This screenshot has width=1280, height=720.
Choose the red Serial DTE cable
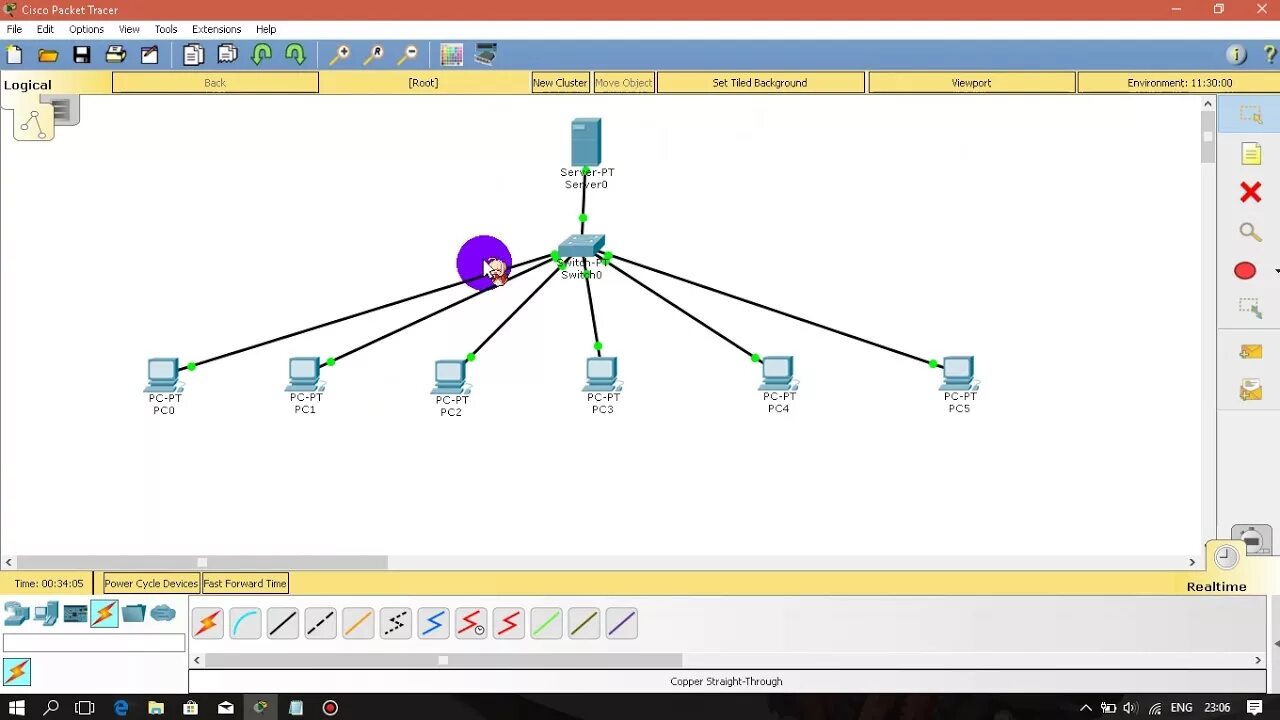click(508, 624)
